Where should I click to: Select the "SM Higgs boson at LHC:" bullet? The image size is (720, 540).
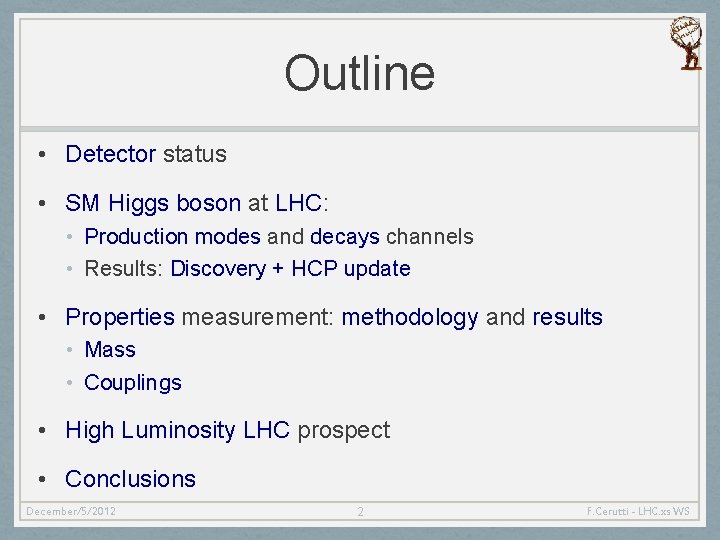pyautogui.click(x=196, y=203)
